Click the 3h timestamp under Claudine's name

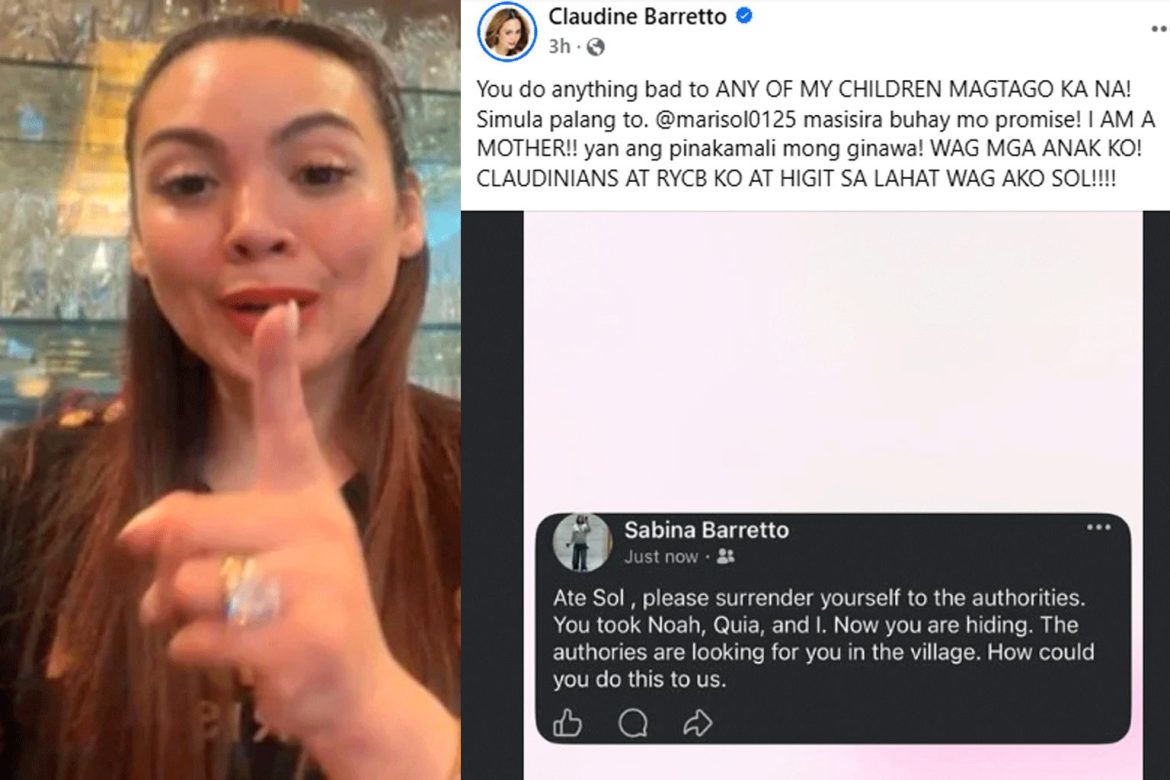[x=559, y=47]
